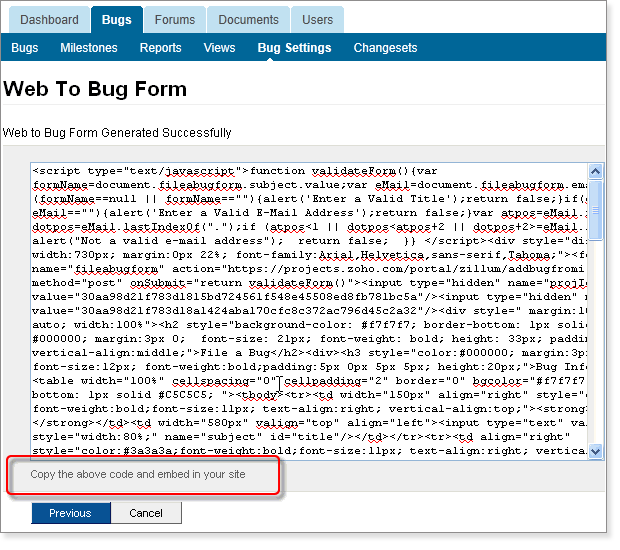
Task: Open the Views submenu
Action: click(x=219, y=48)
